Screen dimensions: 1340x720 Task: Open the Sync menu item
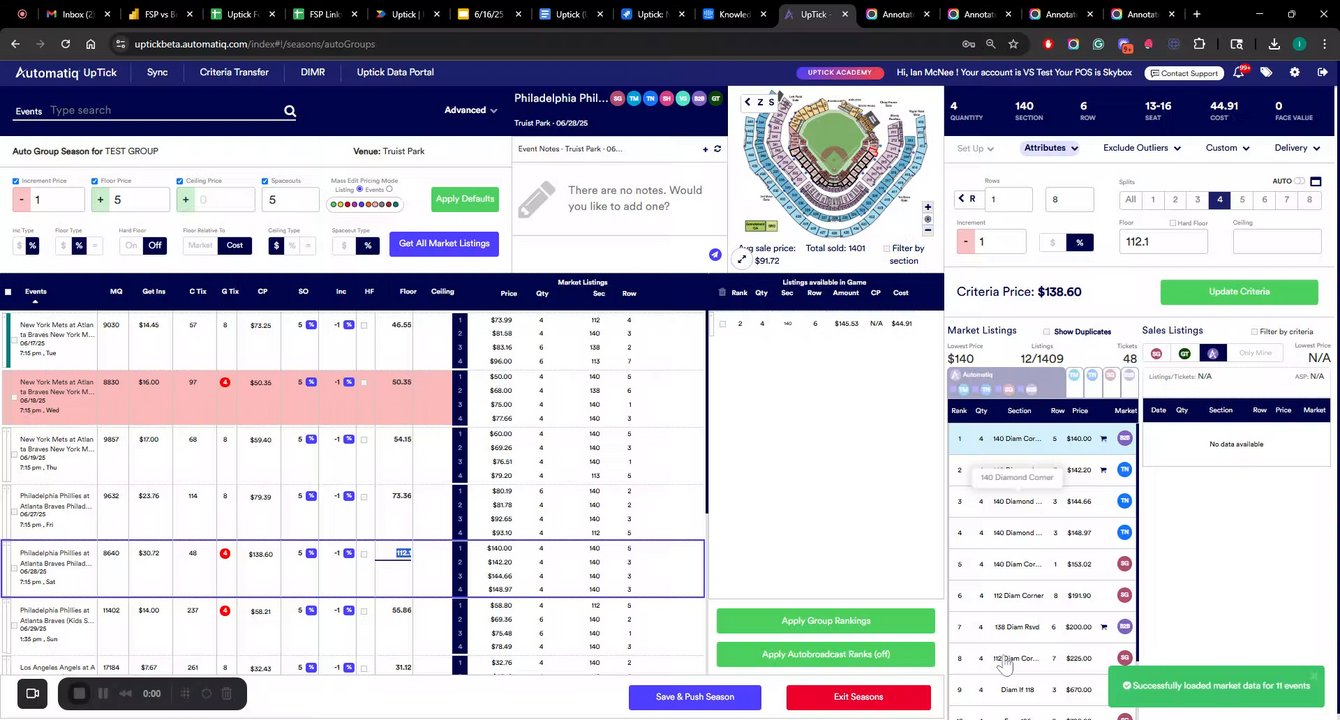pyautogui.click(x=157, y=72)
